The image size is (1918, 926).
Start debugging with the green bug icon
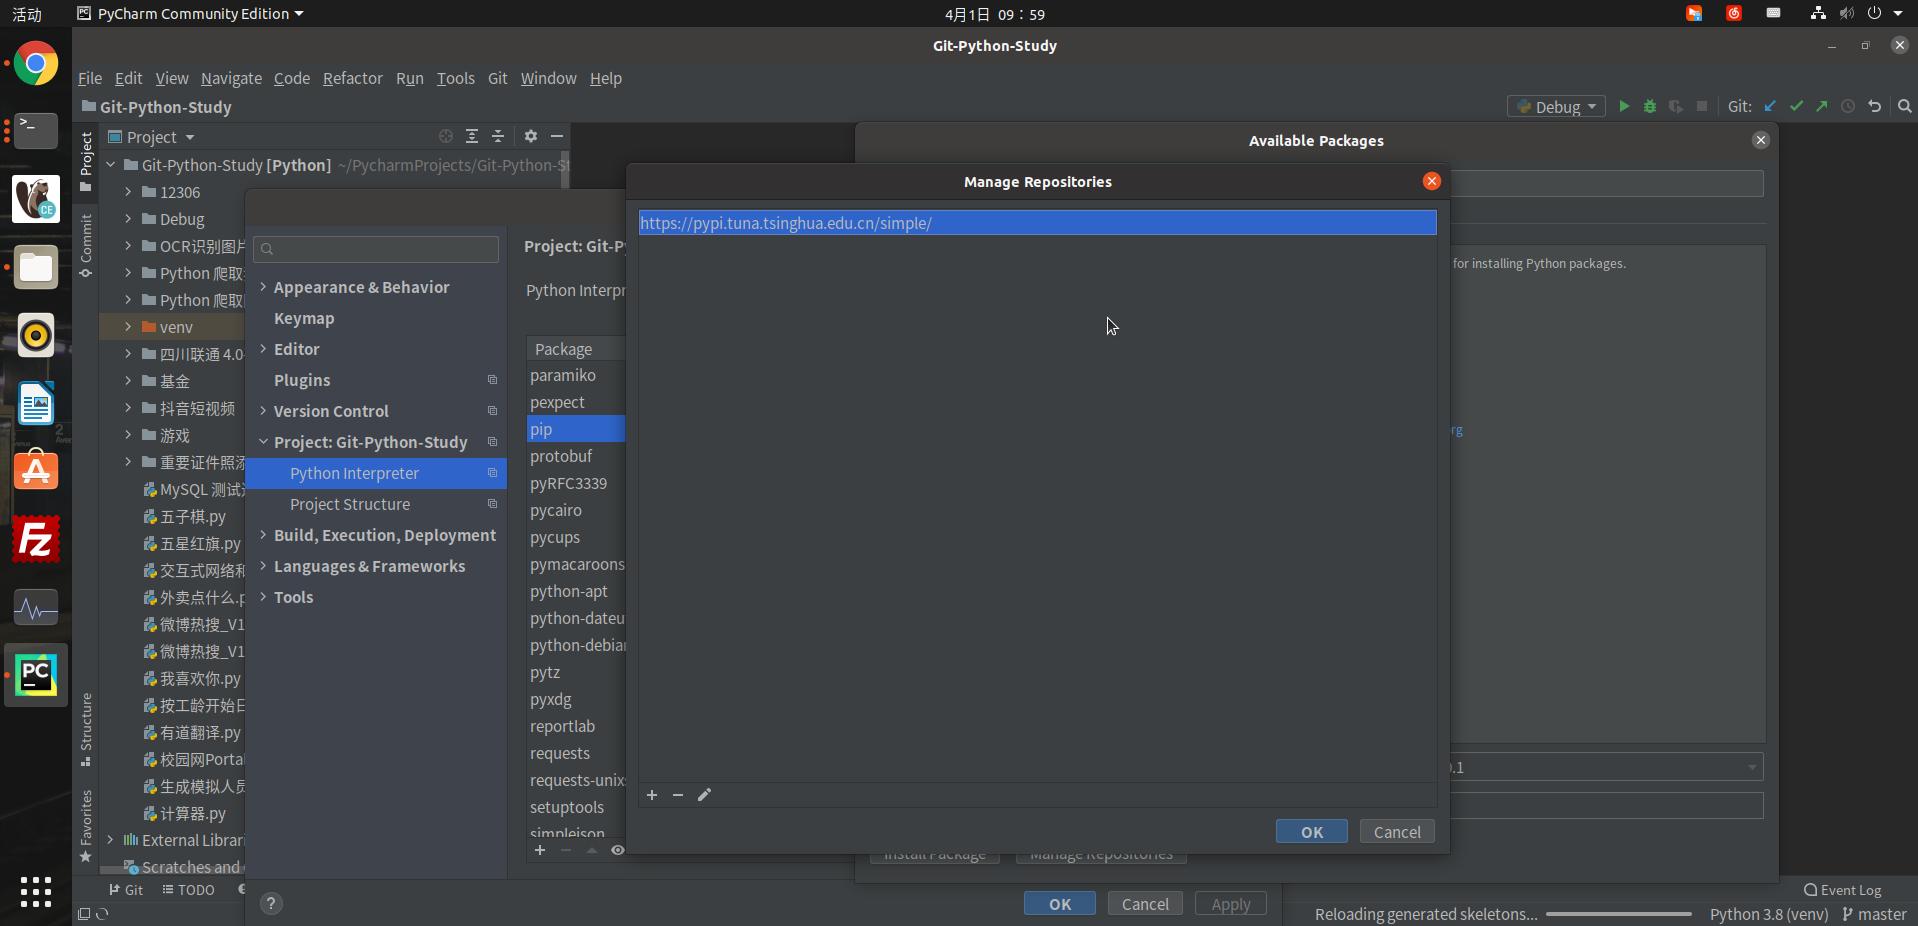pyautogui.click(x=1650, y=106)
